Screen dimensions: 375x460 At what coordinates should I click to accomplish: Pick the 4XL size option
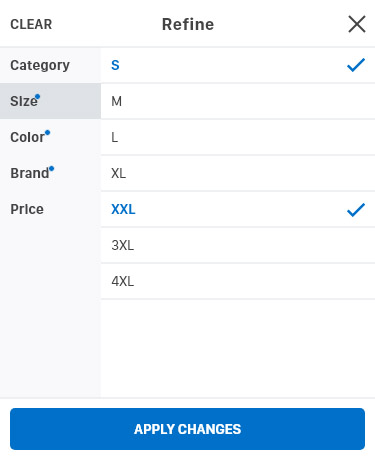(x=238, y=282)
